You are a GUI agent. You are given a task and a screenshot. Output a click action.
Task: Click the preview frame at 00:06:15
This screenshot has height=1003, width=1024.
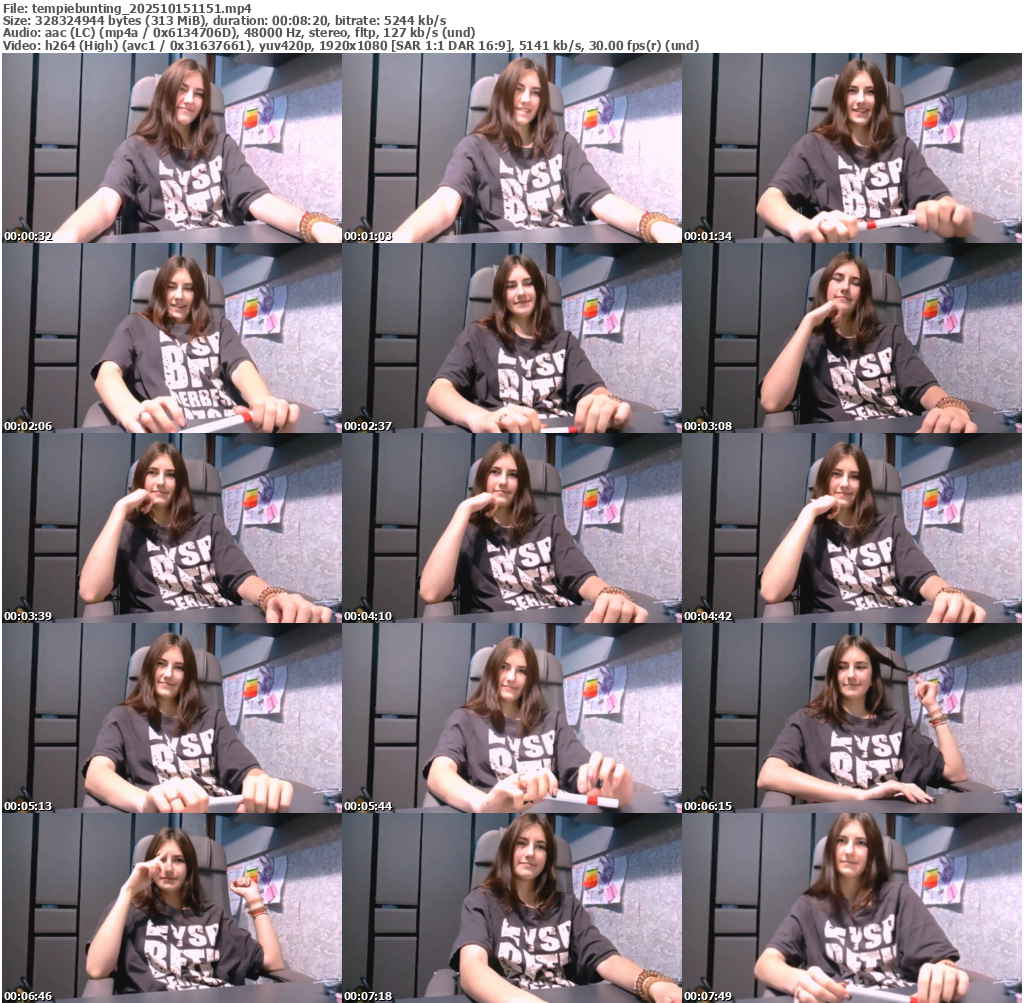852,718
